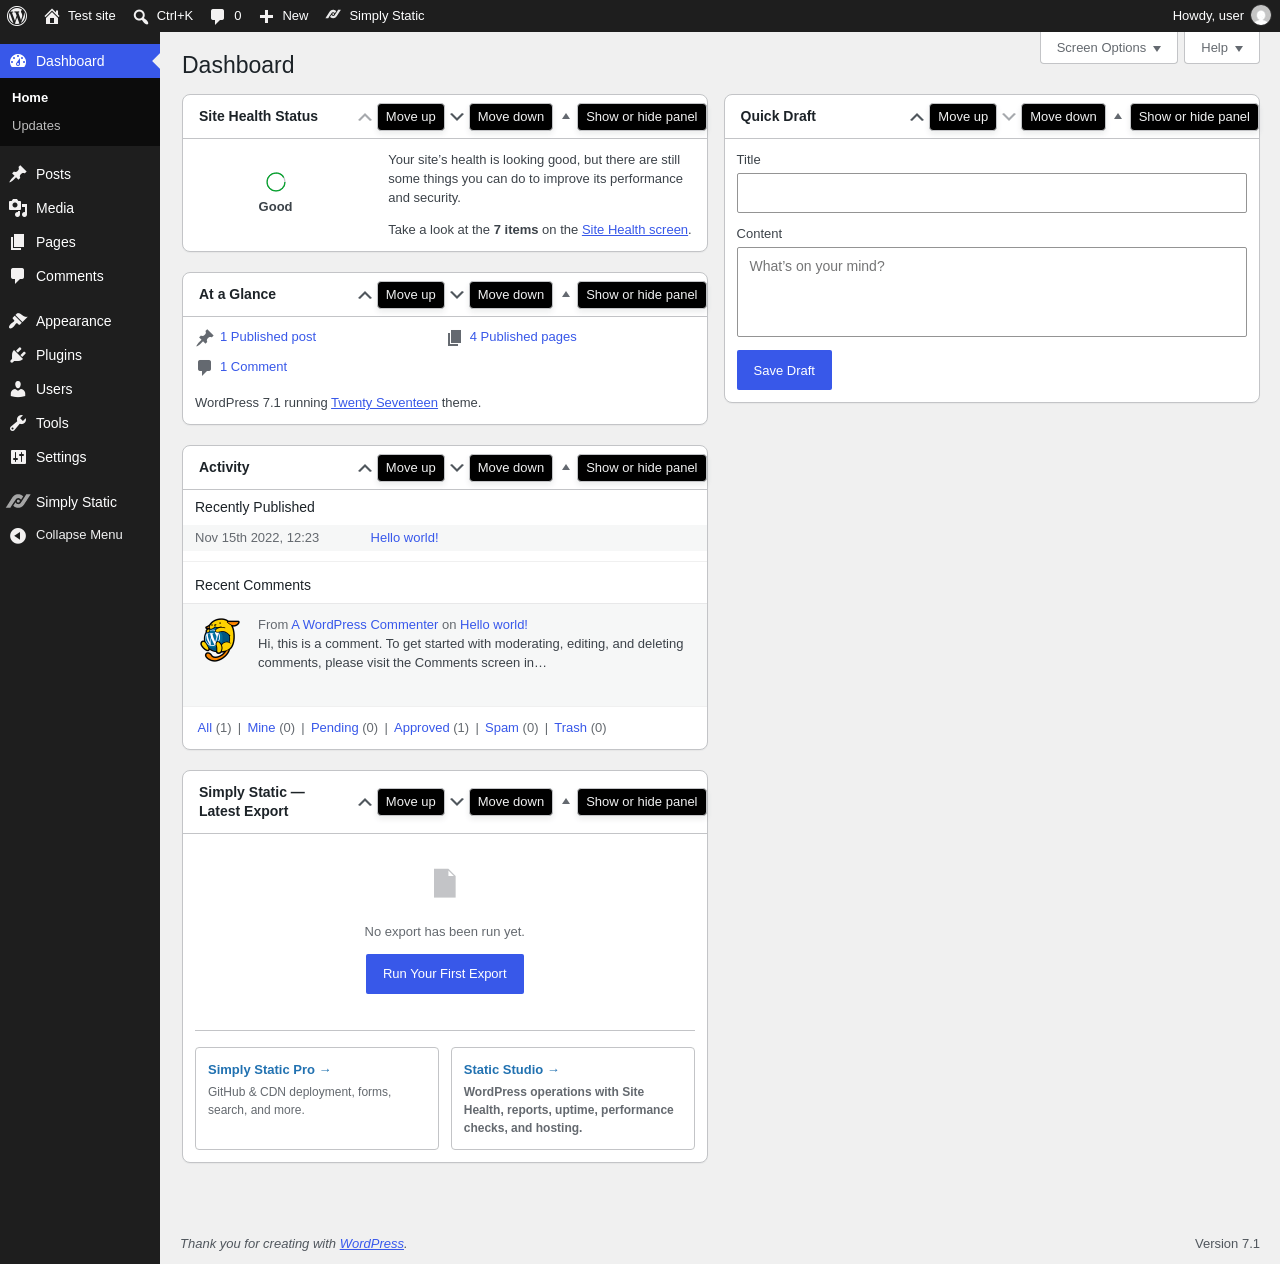Viewport: 1280px width, 1264px height.
Task: Toggle the Site Health Status panel triangle
Action: point(566,117)
